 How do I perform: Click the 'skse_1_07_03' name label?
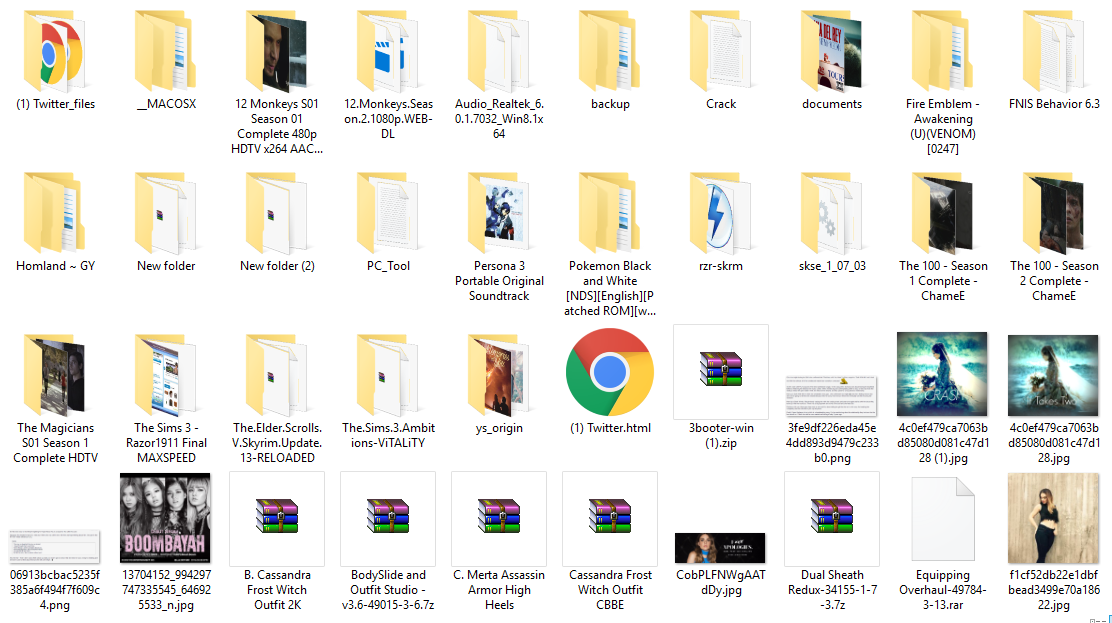[832, 266]
